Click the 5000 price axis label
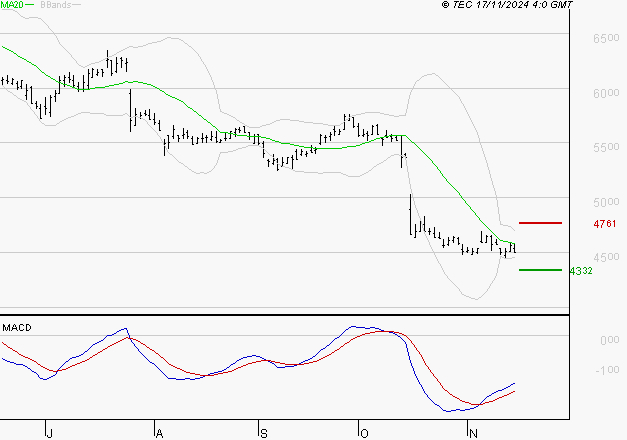Viewport: 627px width, 440px height. pos(606,202)
